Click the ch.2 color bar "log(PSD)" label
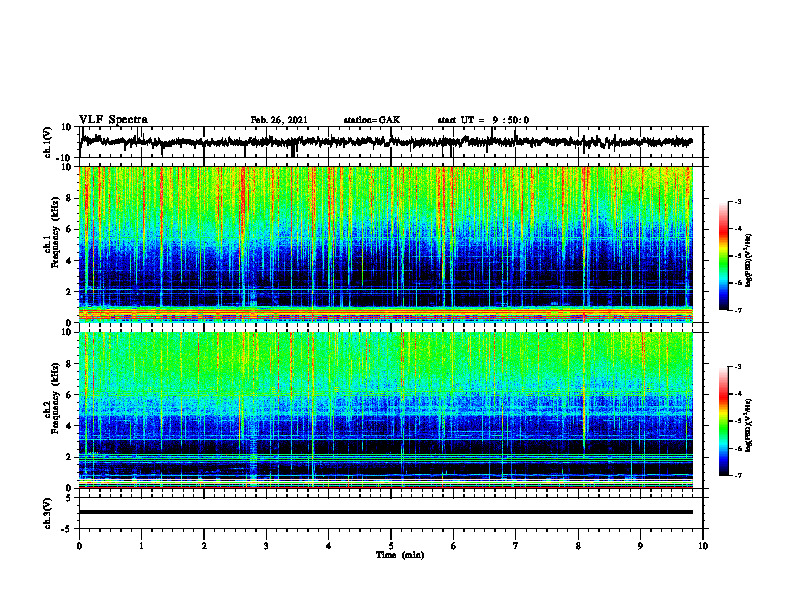The image size is (792, 612). pyautogui.click(x=749, y=425)
